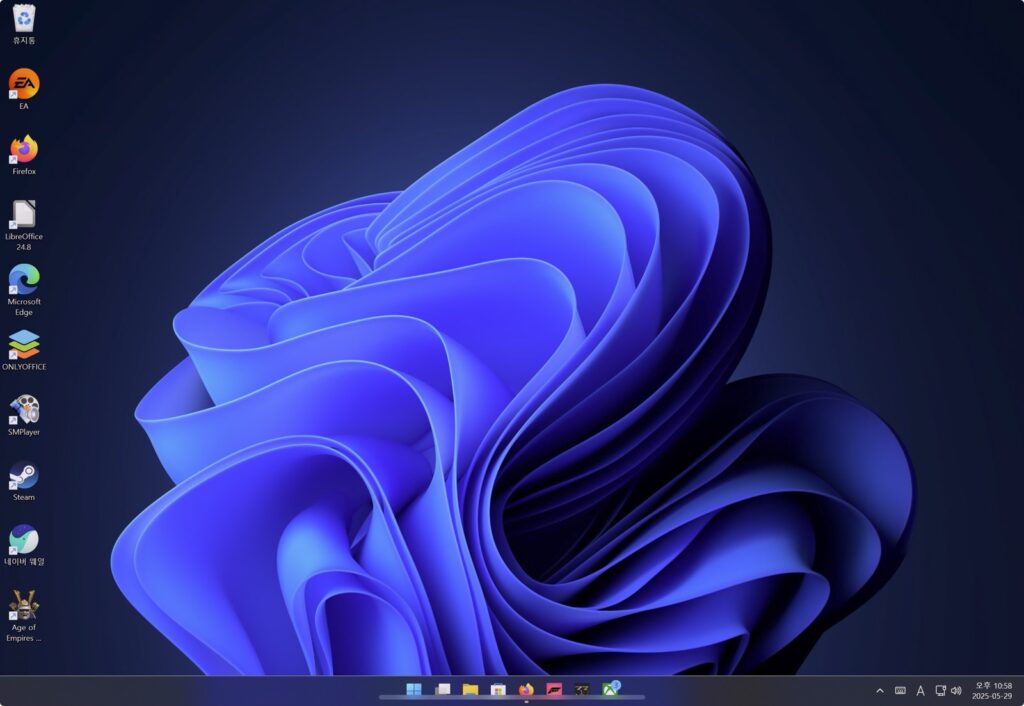Image resolution: width=1024 pixels, height=706 pixels.
Task: Open Microsoft Store from the taskbar
Action: point(498,690)
